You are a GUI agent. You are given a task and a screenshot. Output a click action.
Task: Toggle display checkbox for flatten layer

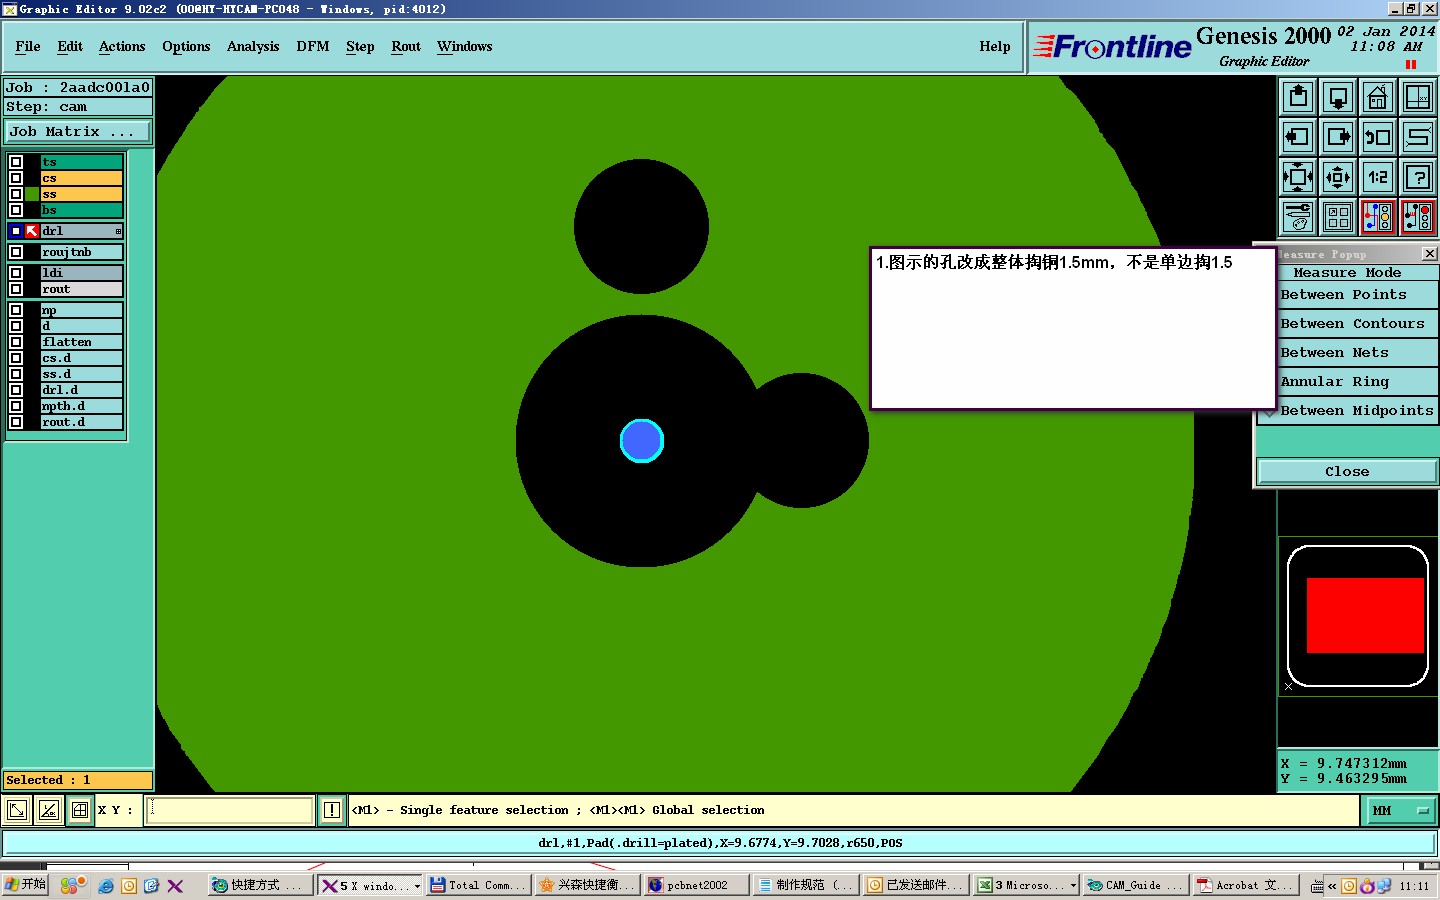click(x=16, y=342)
